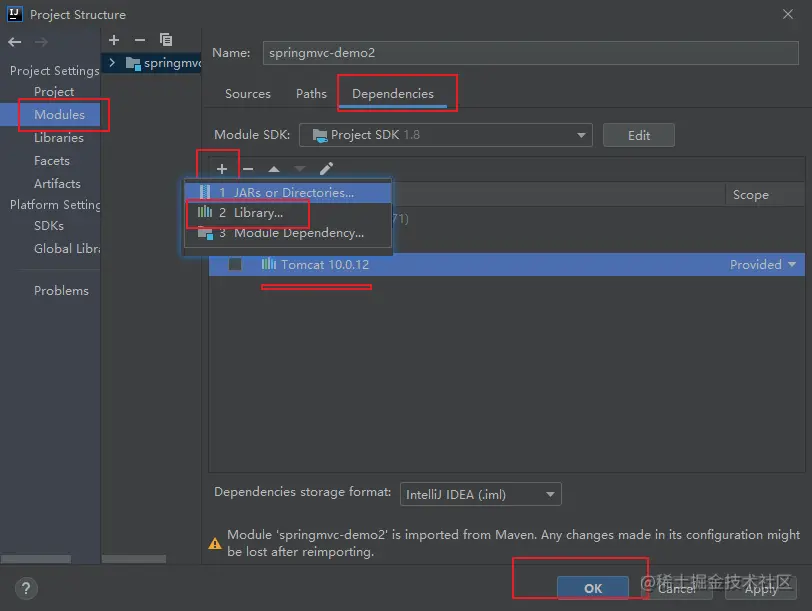Select Global Libraries in sidebar
Viewport: 812px width, 611px height.
67,249
